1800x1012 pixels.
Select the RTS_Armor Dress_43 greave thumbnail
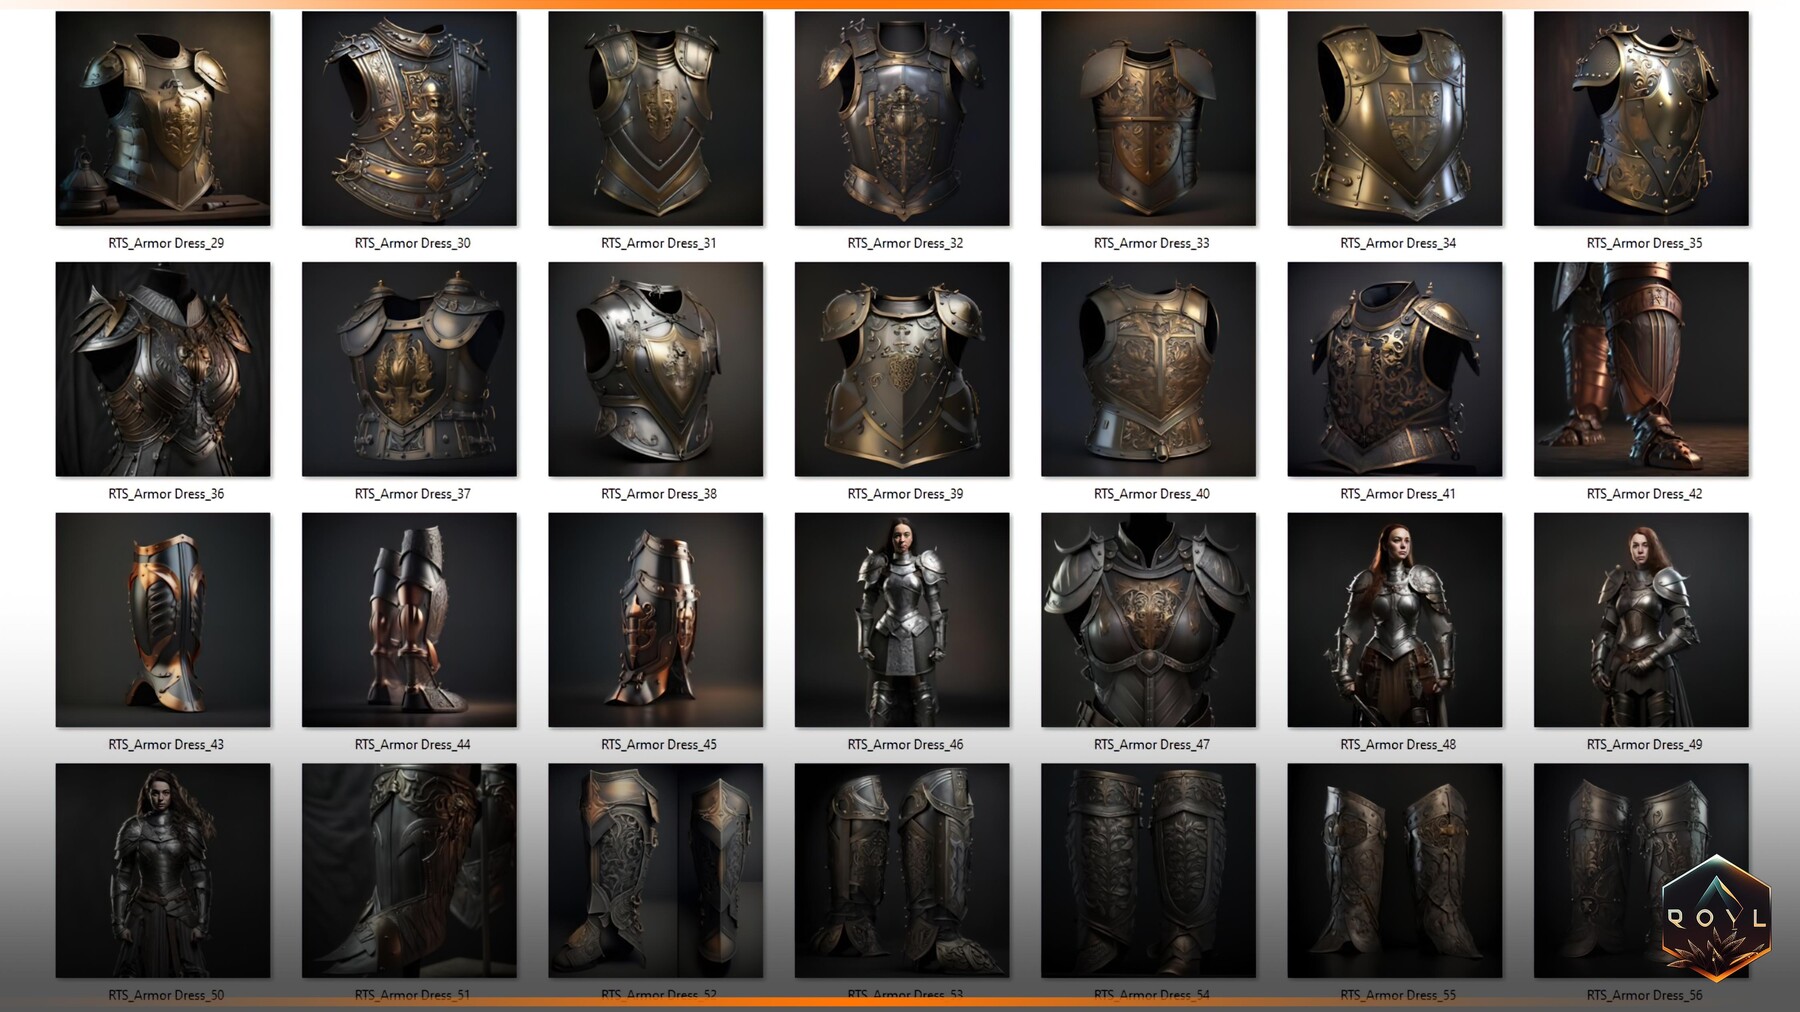click(x=164, y=620)
